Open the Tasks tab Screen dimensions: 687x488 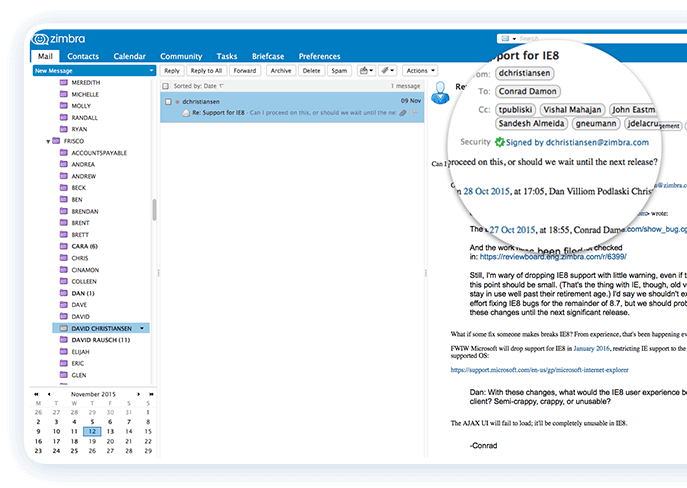click(x=227, y=56)
